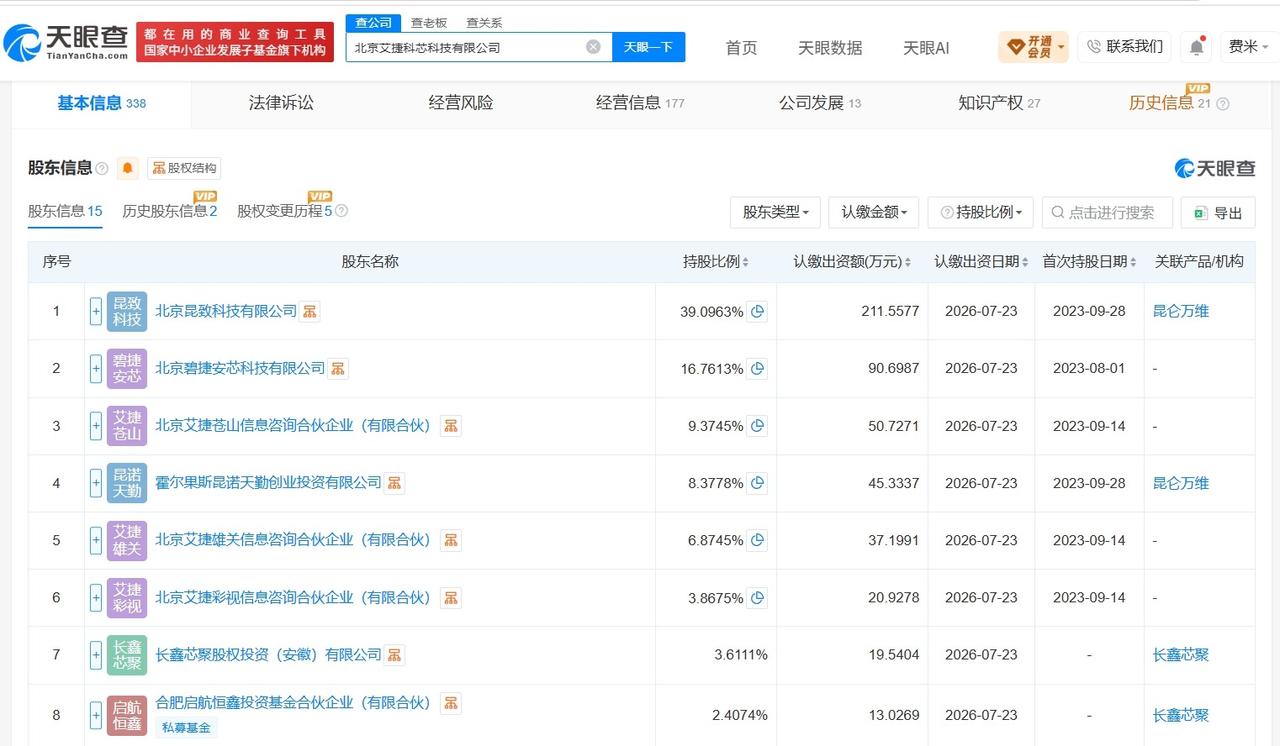Image resolution: width=1280 pixels, height=746 pixels.
Task: Switch to the 知识产权 tab
Action: point(999,103)
